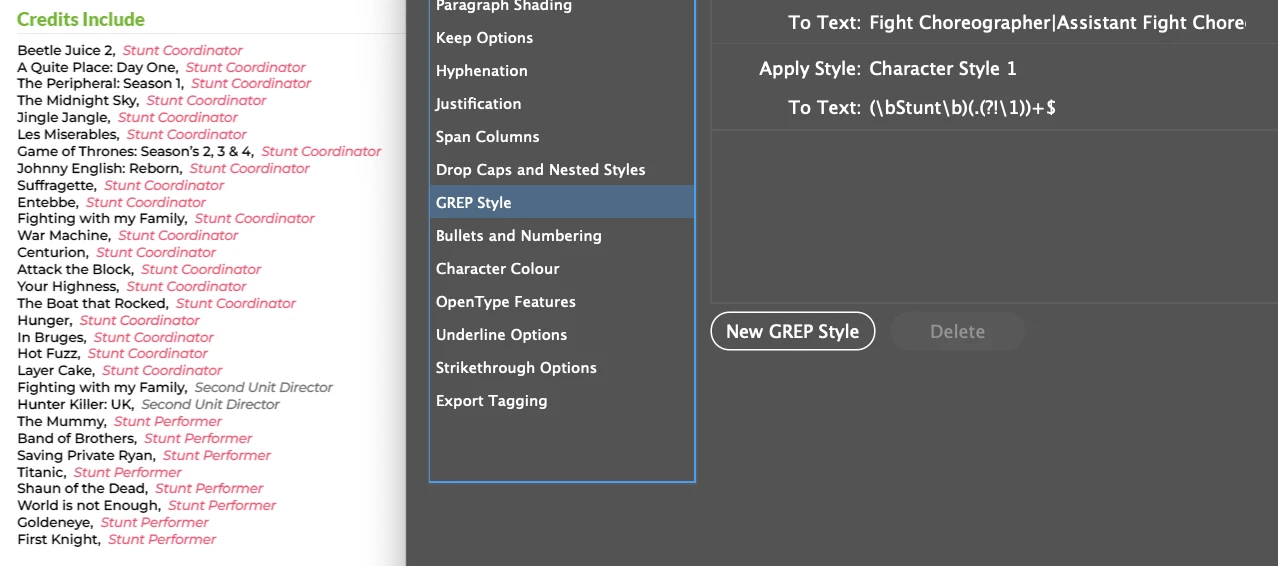
Task: Click the Hot Fuzz credit line
Action: tap(112, 354)
